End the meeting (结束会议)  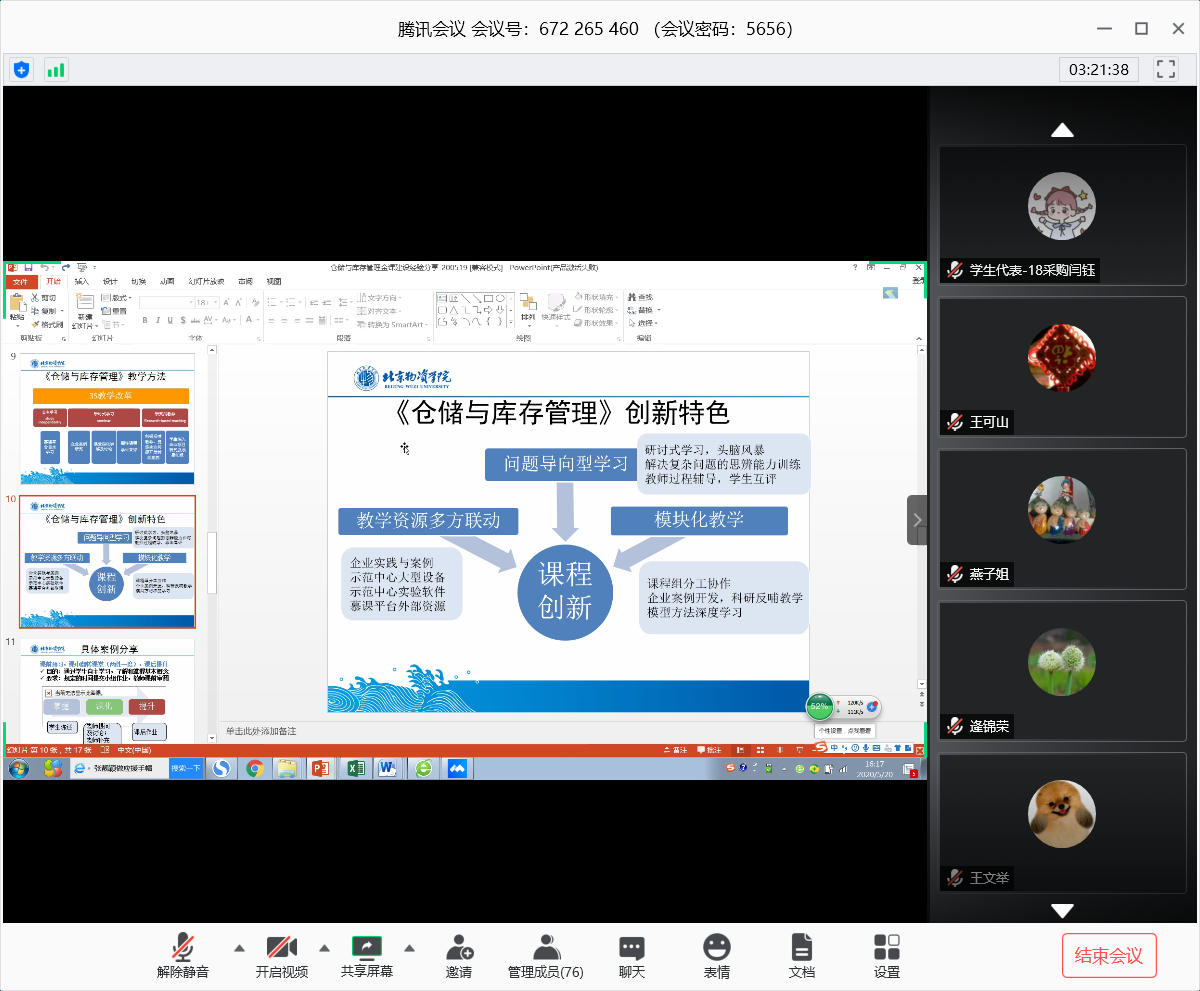[x=1108, y=955]
